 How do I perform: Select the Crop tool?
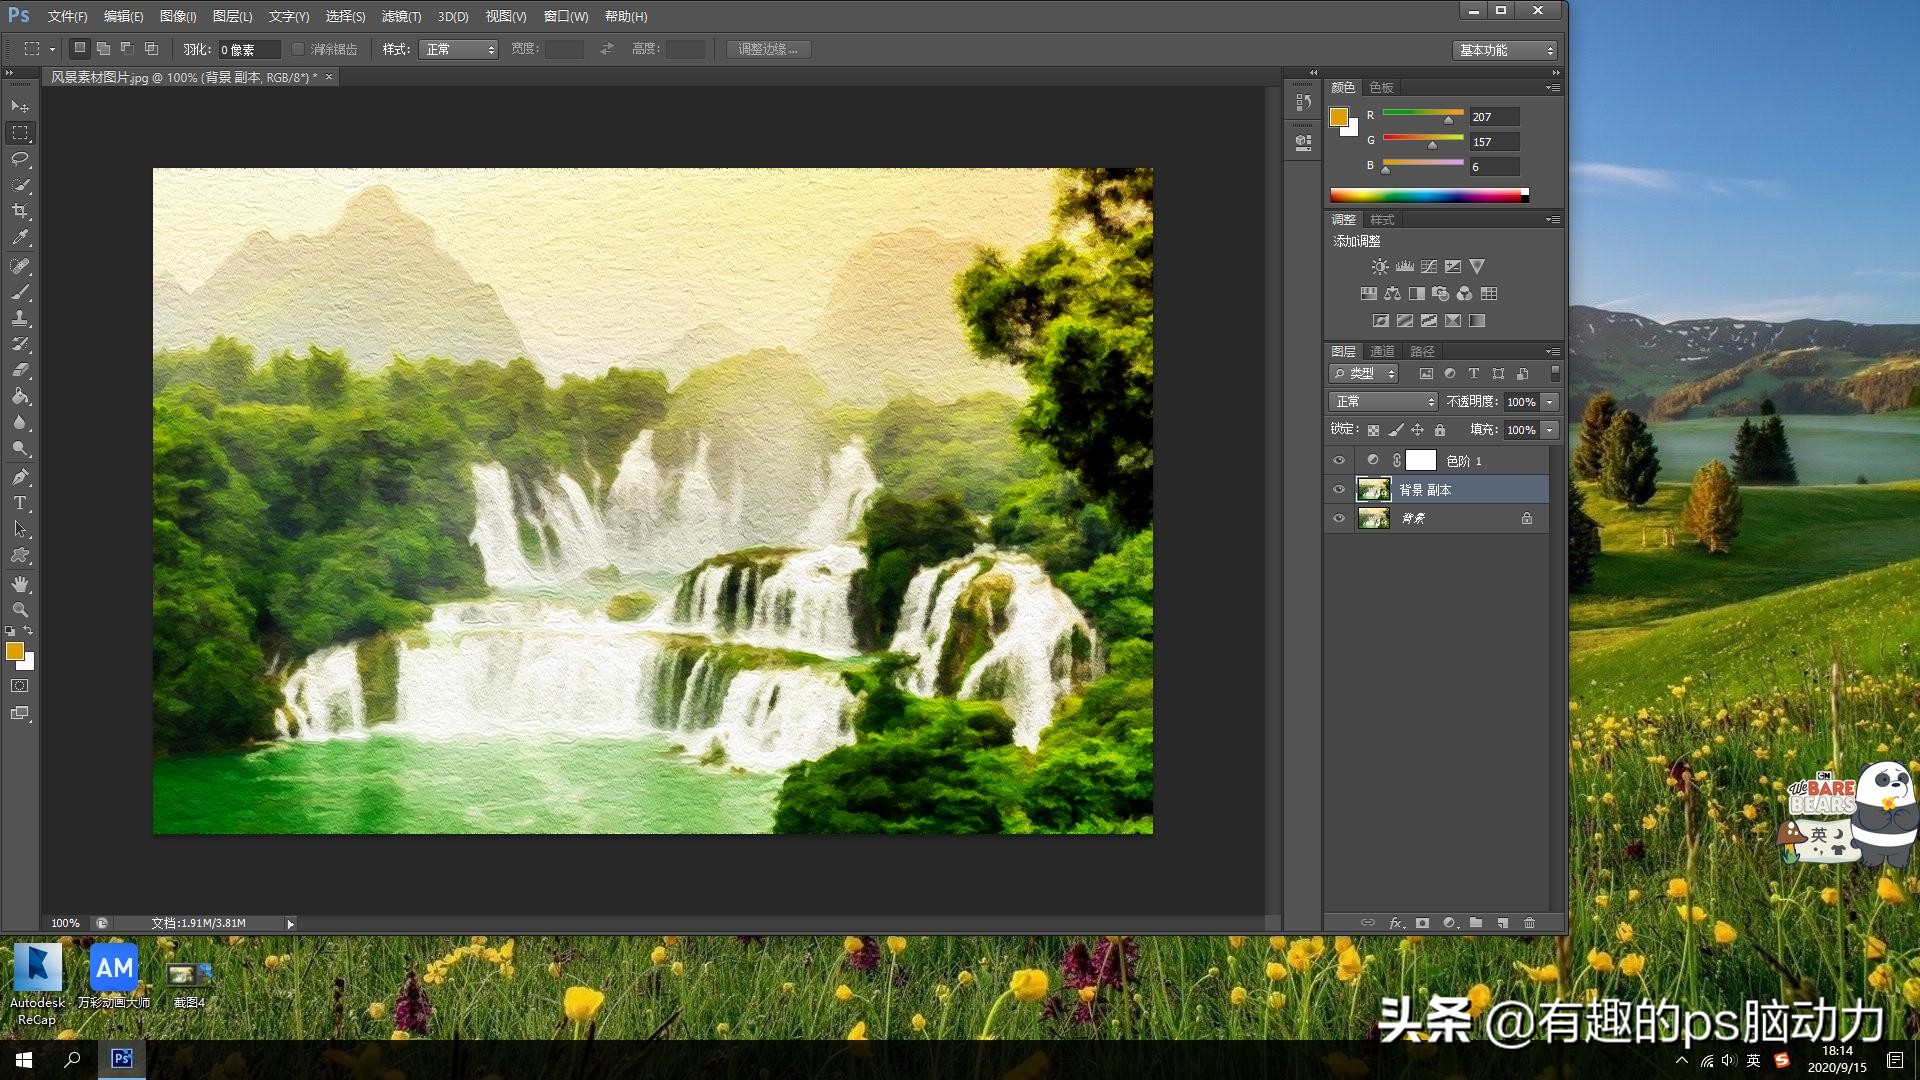pyautogui.click(x=20, y=211)
